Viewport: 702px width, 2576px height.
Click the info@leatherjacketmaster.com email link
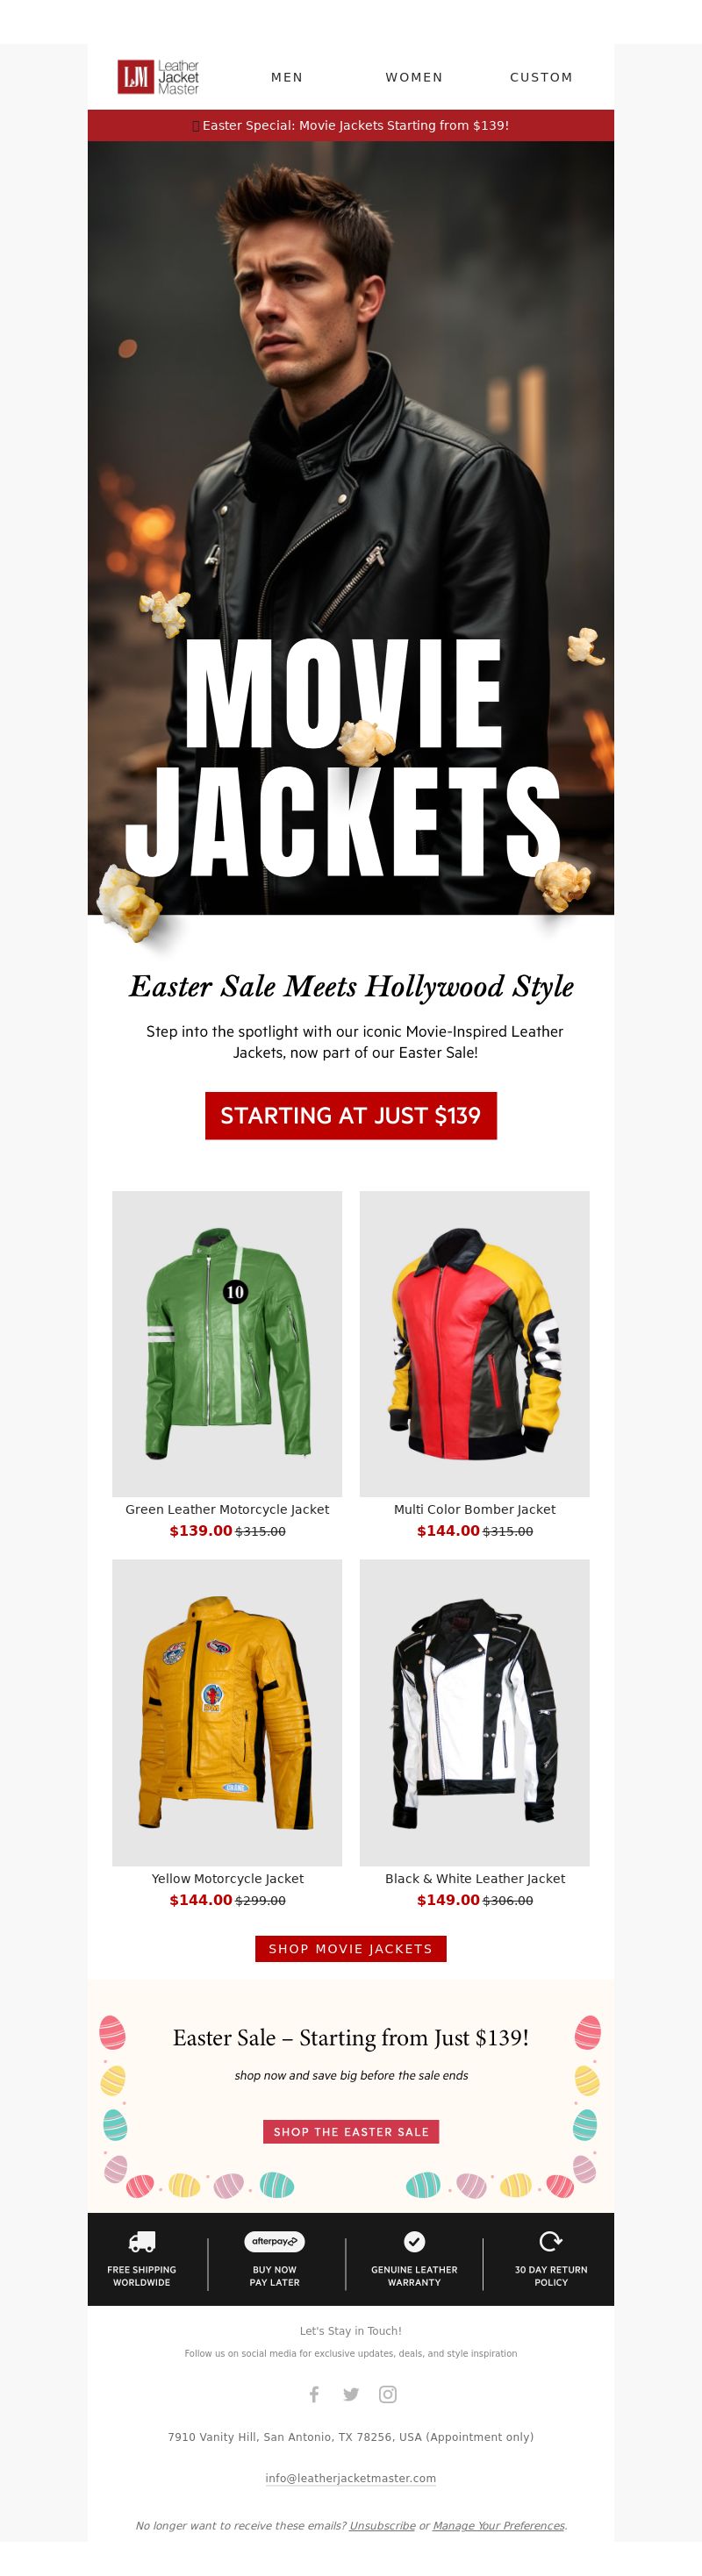pos(351,2477)
